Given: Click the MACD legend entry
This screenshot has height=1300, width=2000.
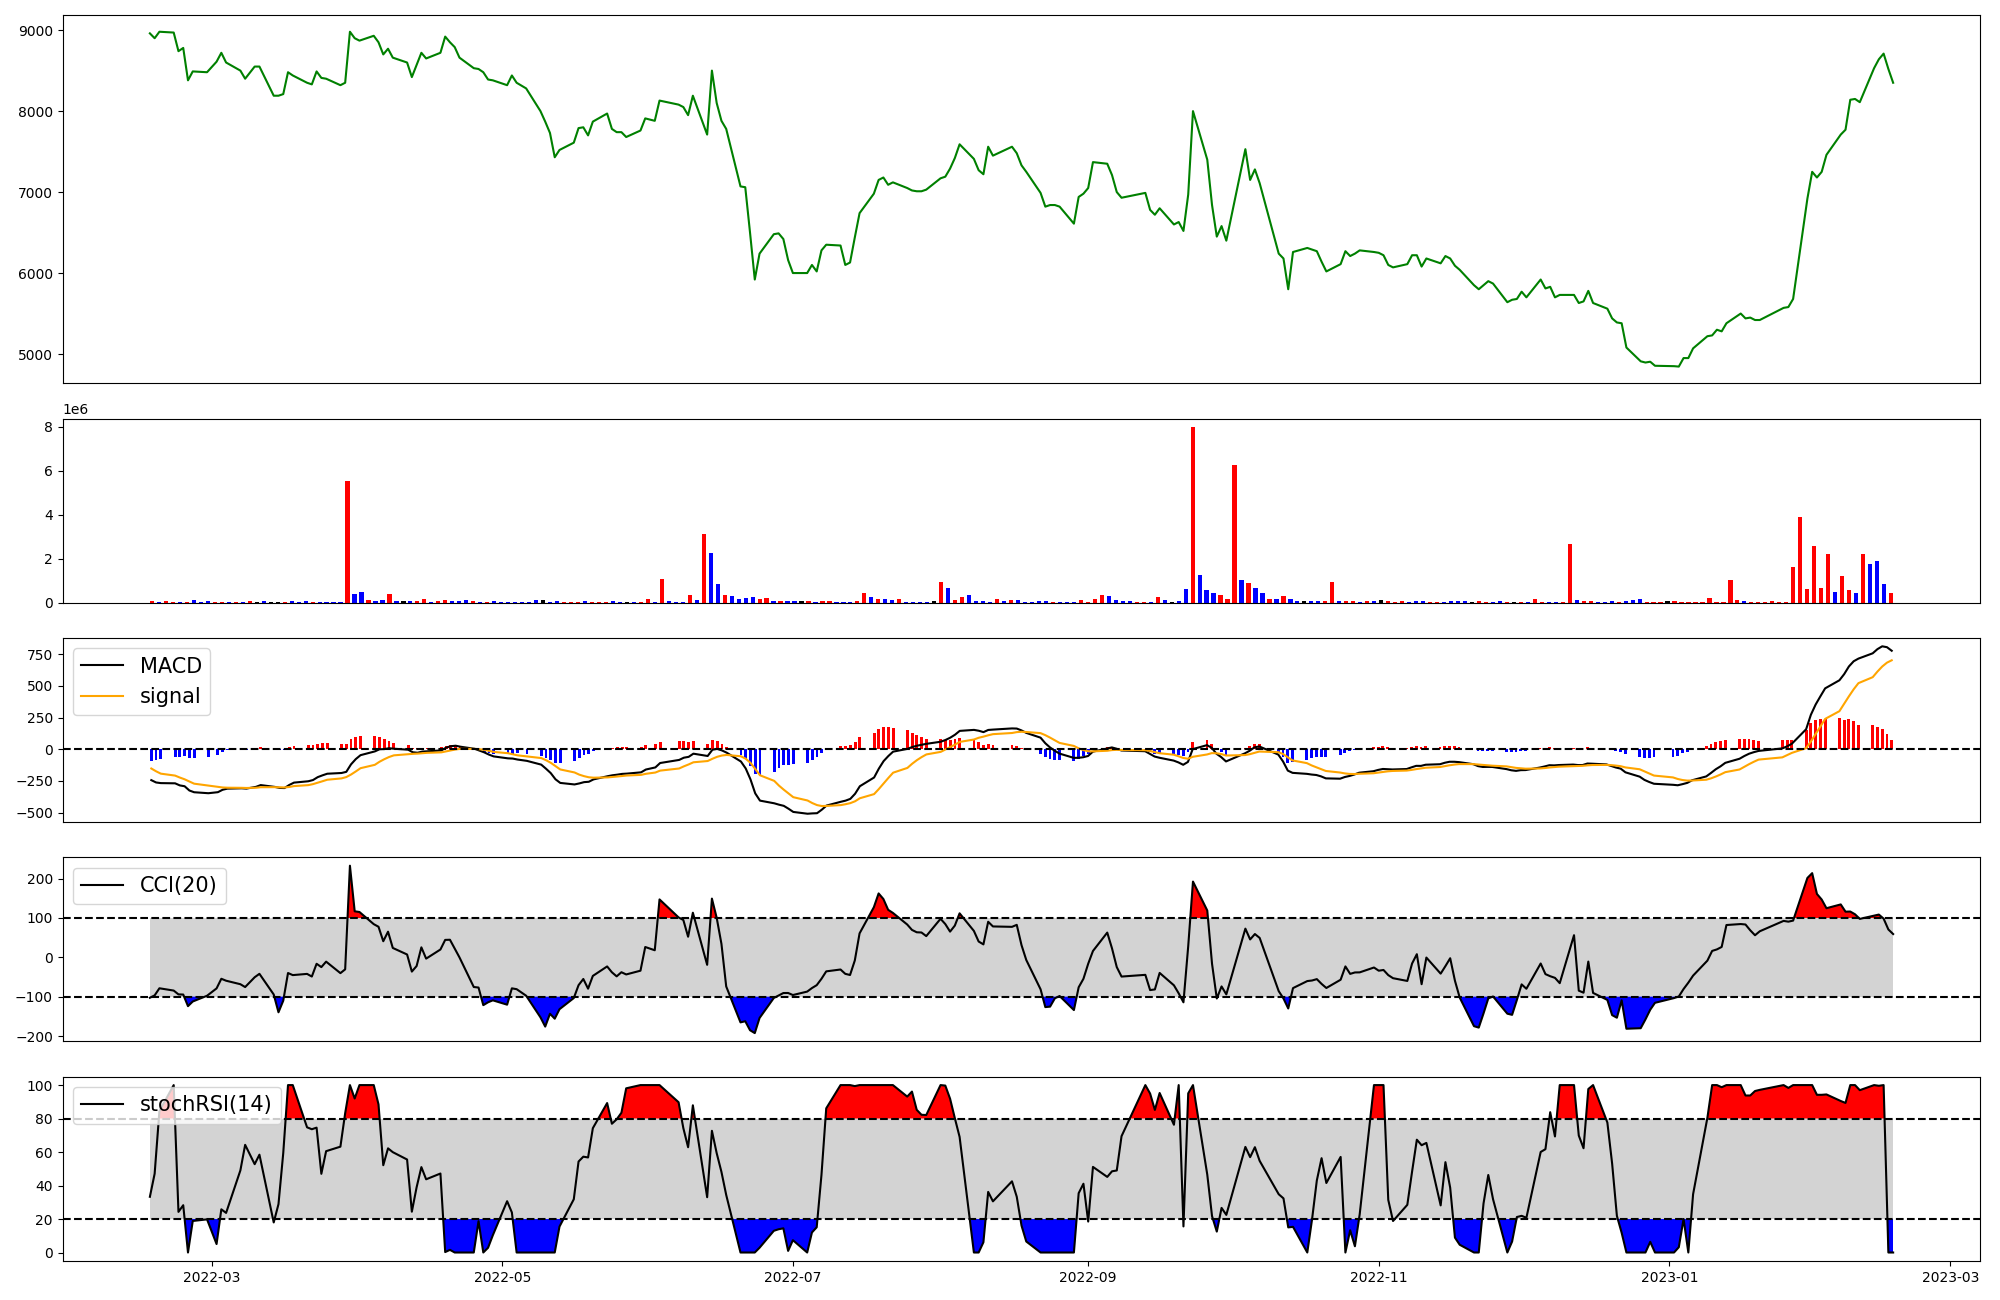Looking at the screenshot, I should 170,666.
